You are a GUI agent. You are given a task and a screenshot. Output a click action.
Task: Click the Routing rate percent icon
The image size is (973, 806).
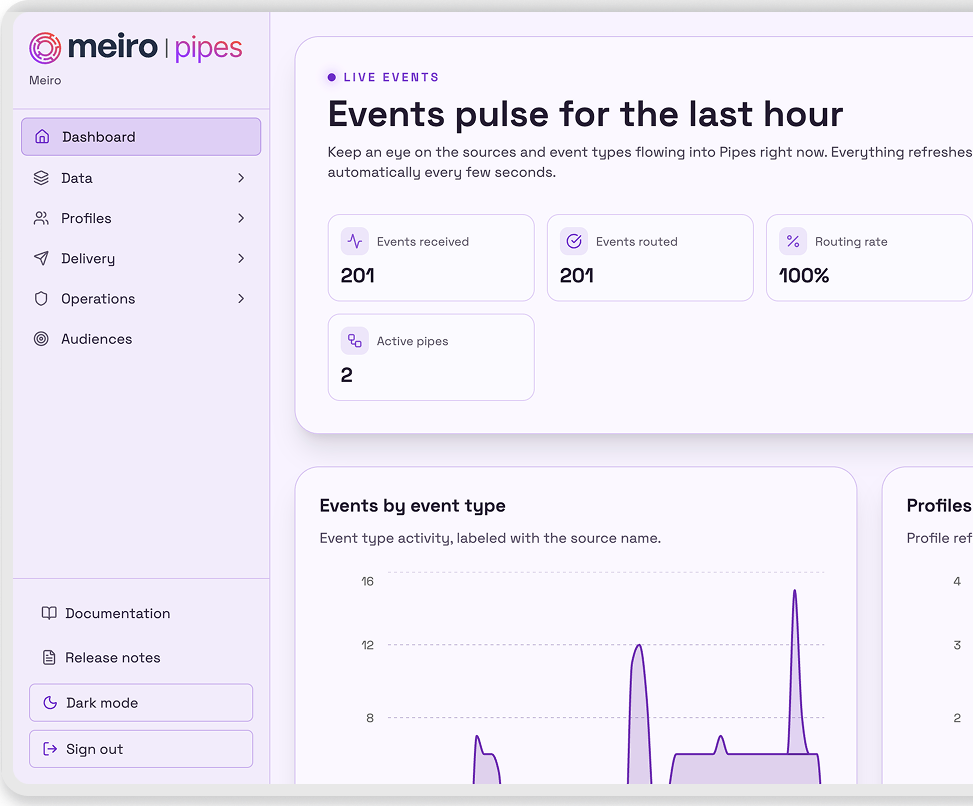click(x=793, y=241)
